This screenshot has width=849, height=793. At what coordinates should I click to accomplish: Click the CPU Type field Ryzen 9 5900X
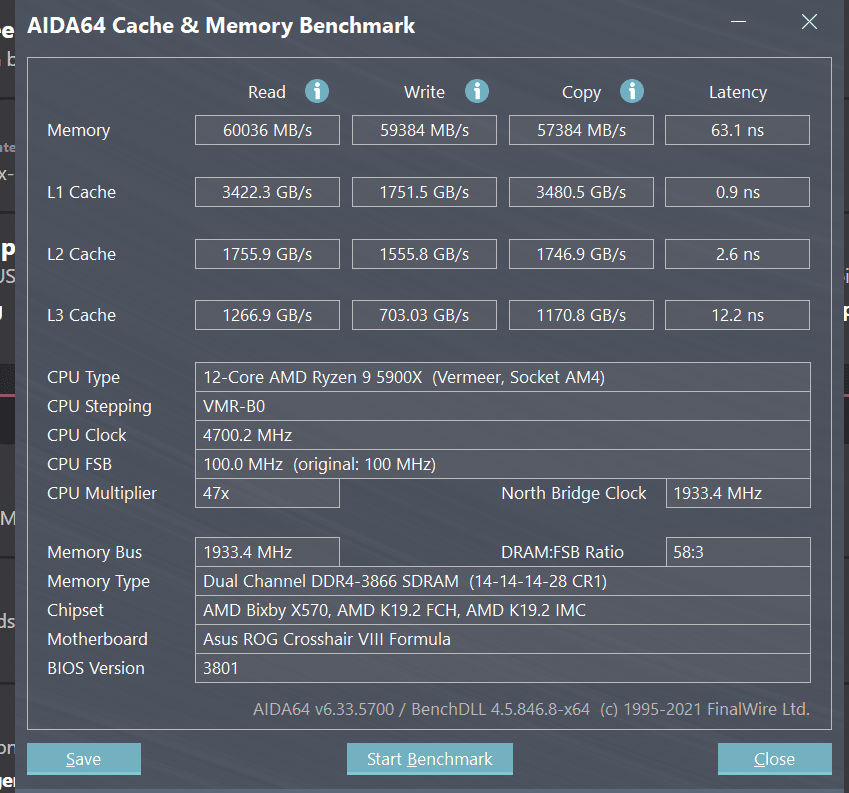click(503, 377)
